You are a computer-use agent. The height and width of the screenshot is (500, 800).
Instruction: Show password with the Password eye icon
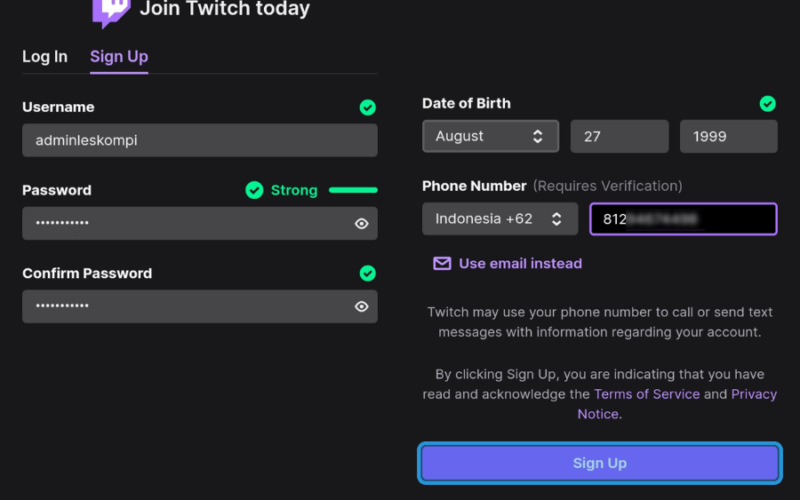point(361,223)
